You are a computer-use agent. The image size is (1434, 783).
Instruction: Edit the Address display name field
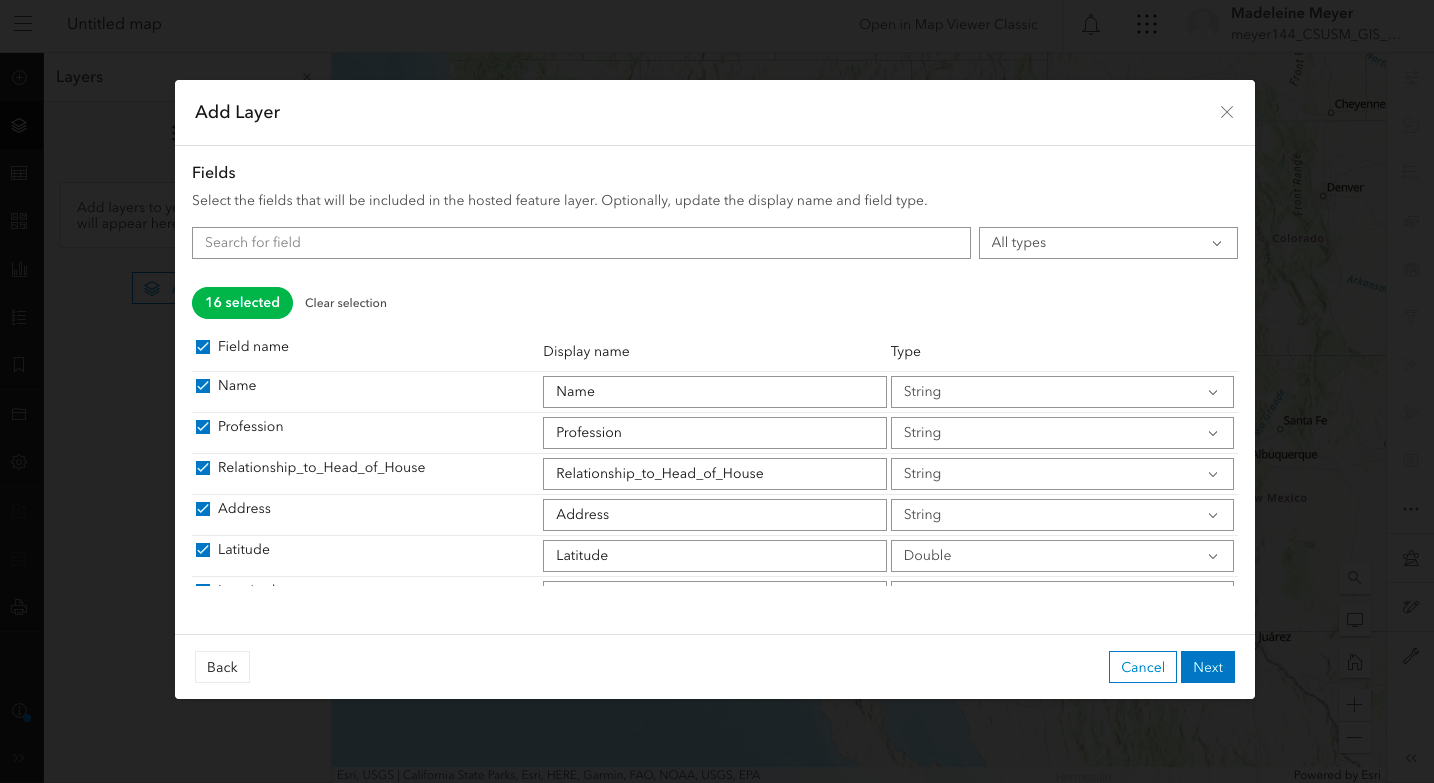(x=715, y=515)
